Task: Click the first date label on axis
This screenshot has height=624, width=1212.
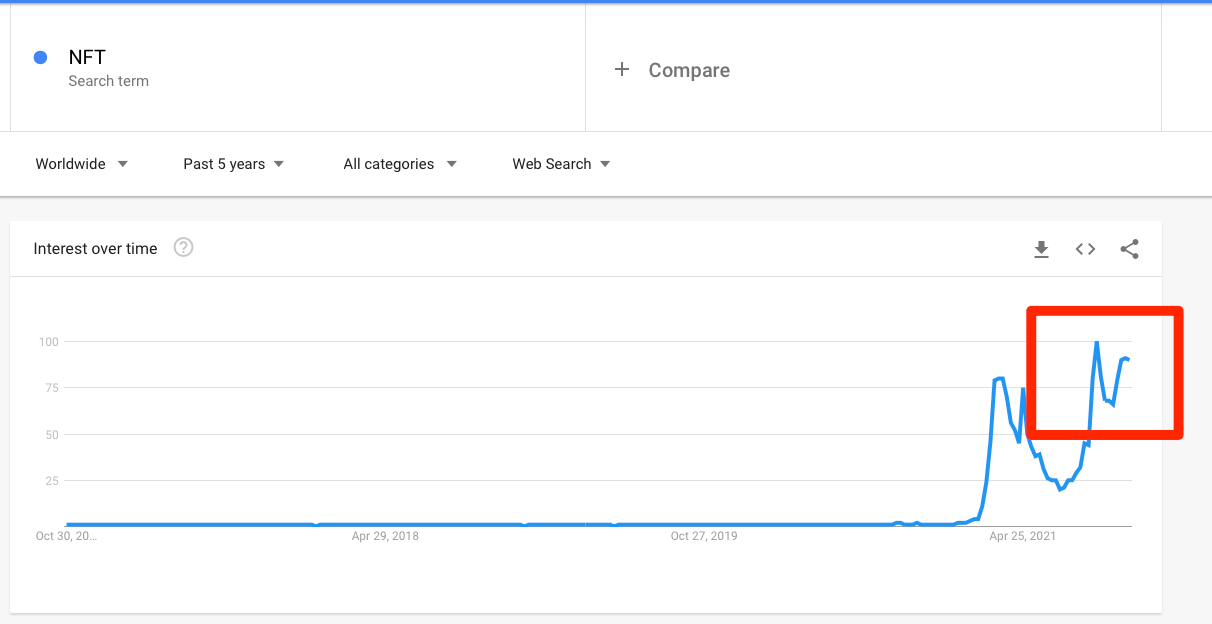Action: [x=66, y=536]
